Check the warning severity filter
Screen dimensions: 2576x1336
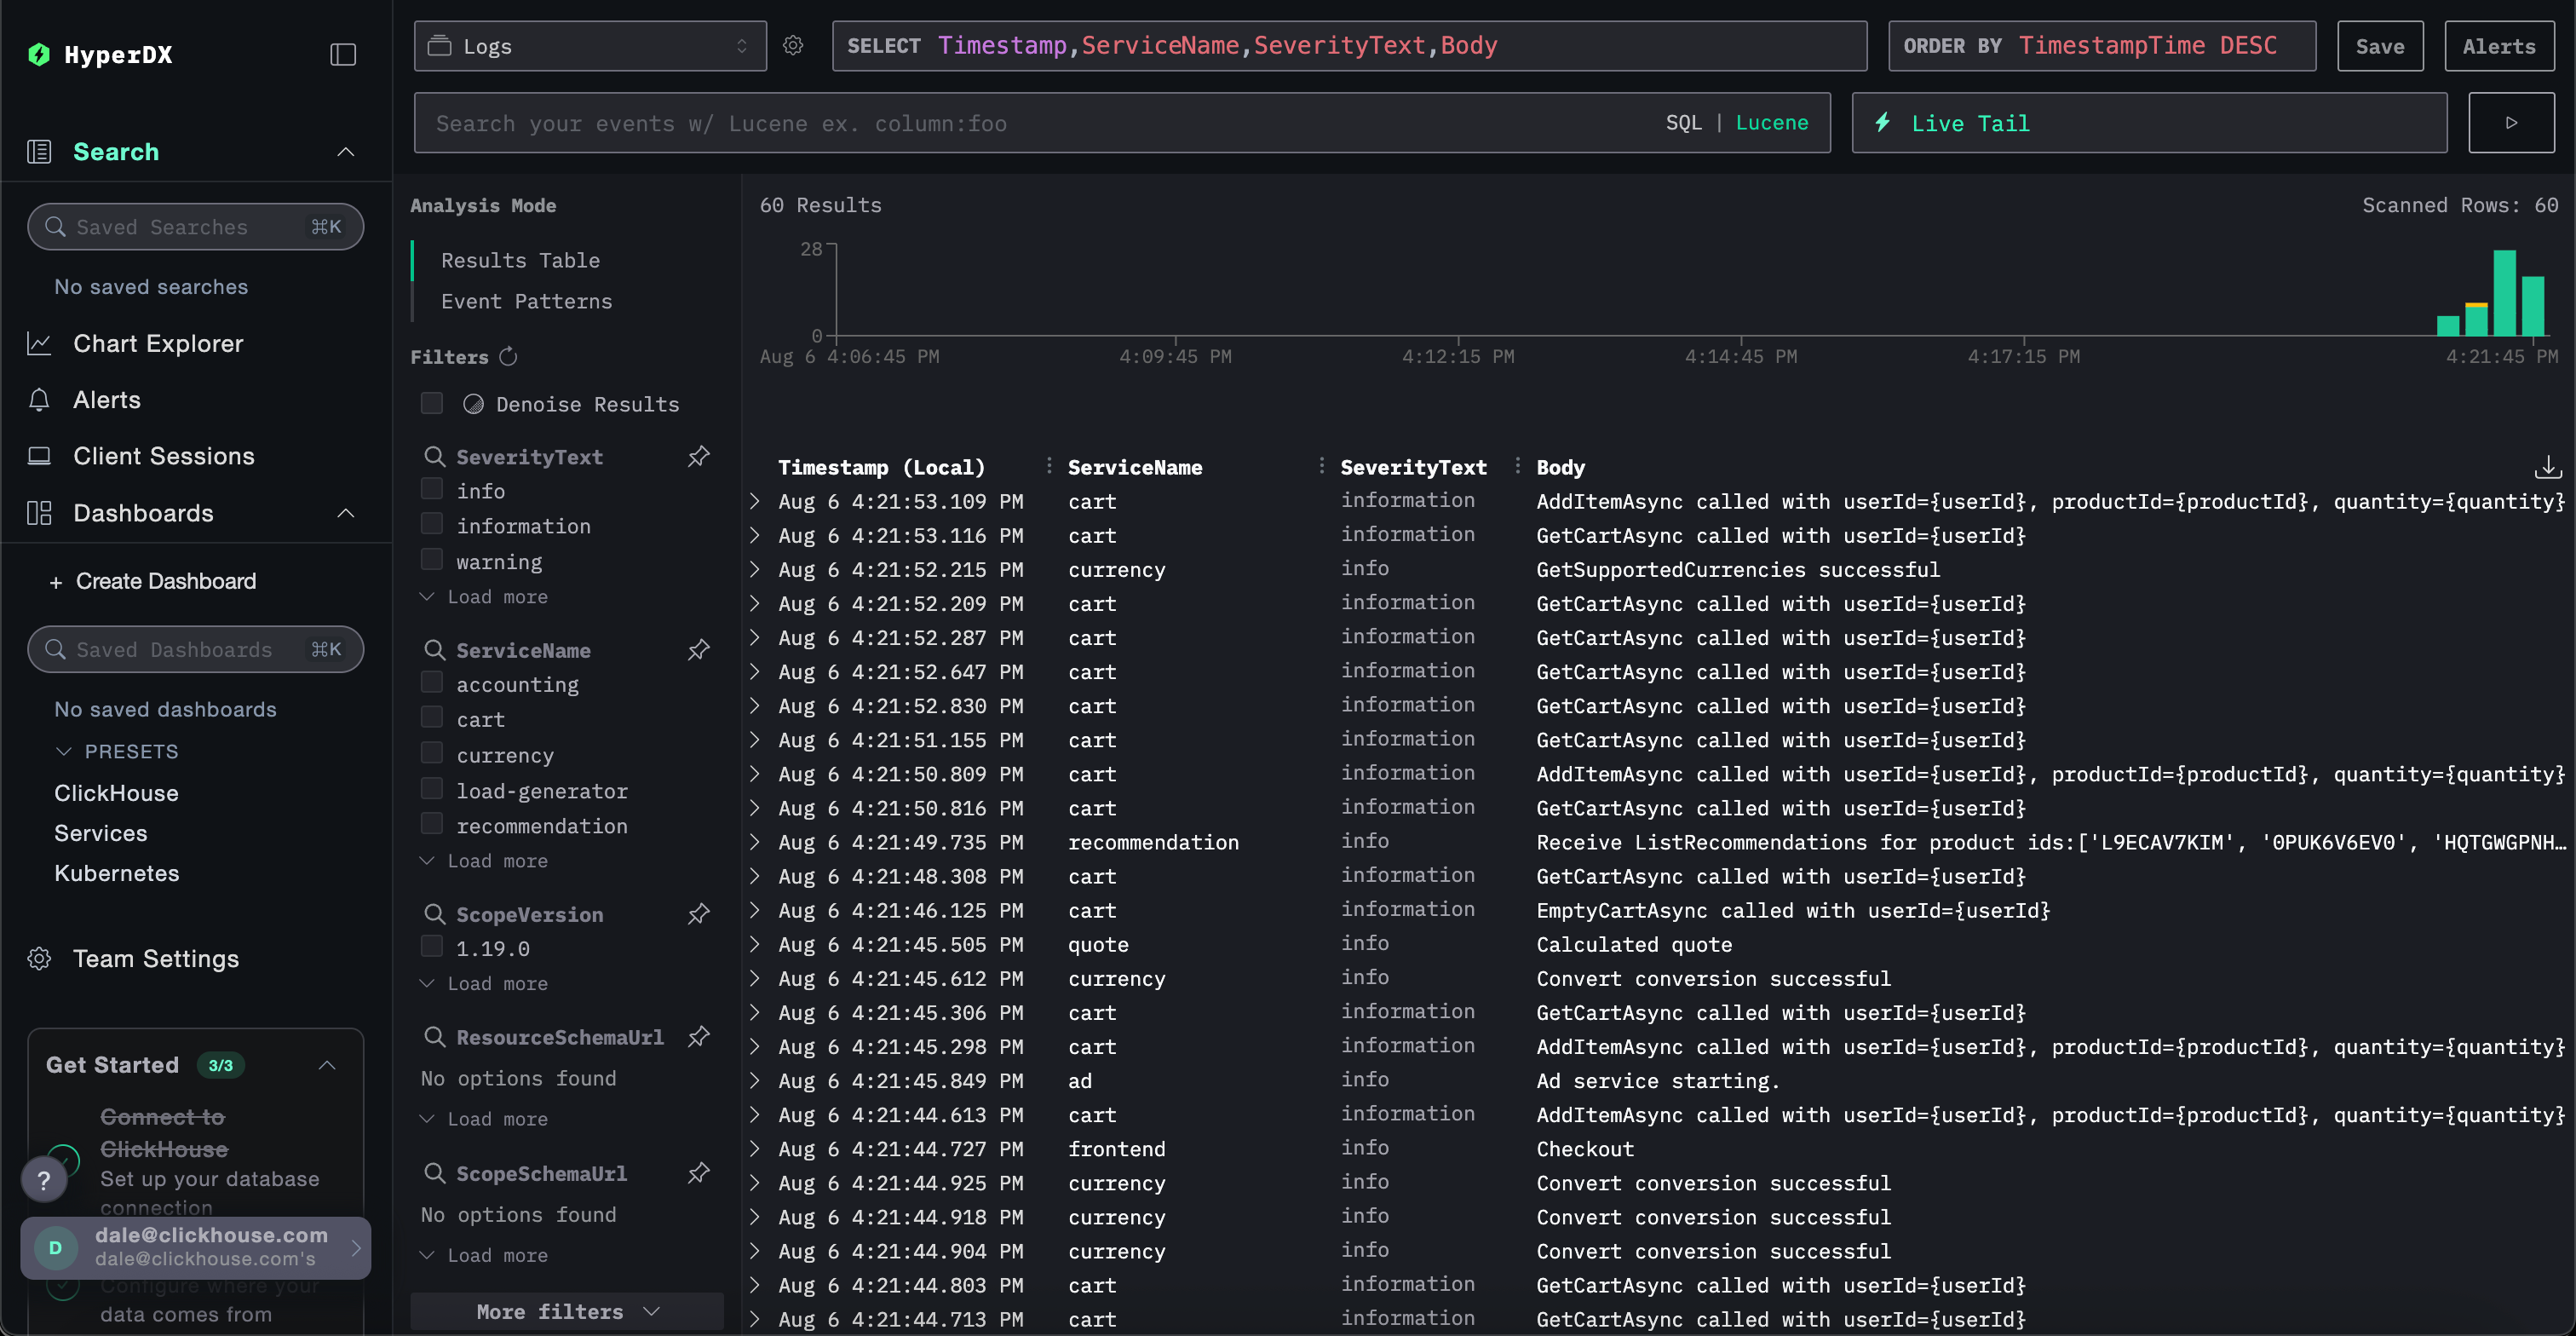click(431, 560)
